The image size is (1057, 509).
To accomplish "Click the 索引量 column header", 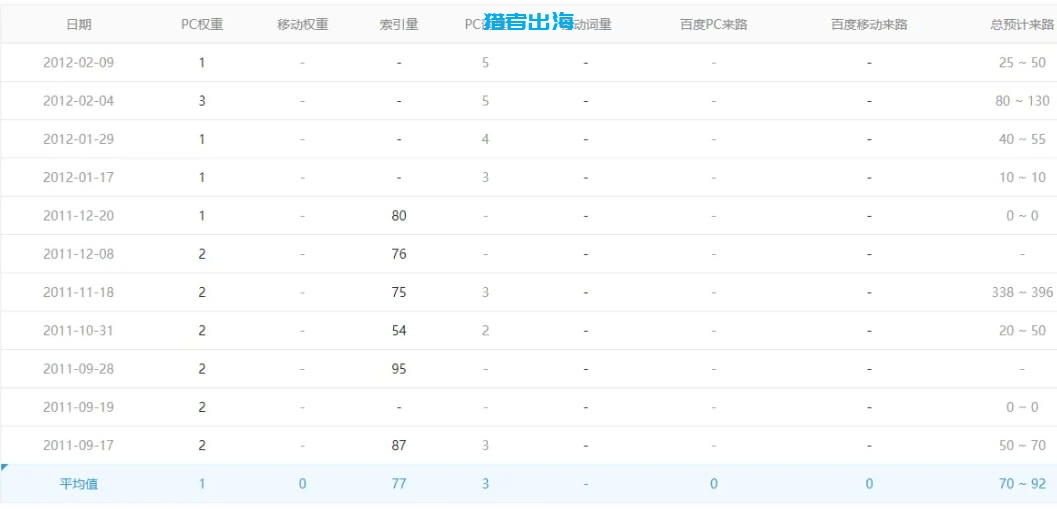I will (x=399, y=24).
